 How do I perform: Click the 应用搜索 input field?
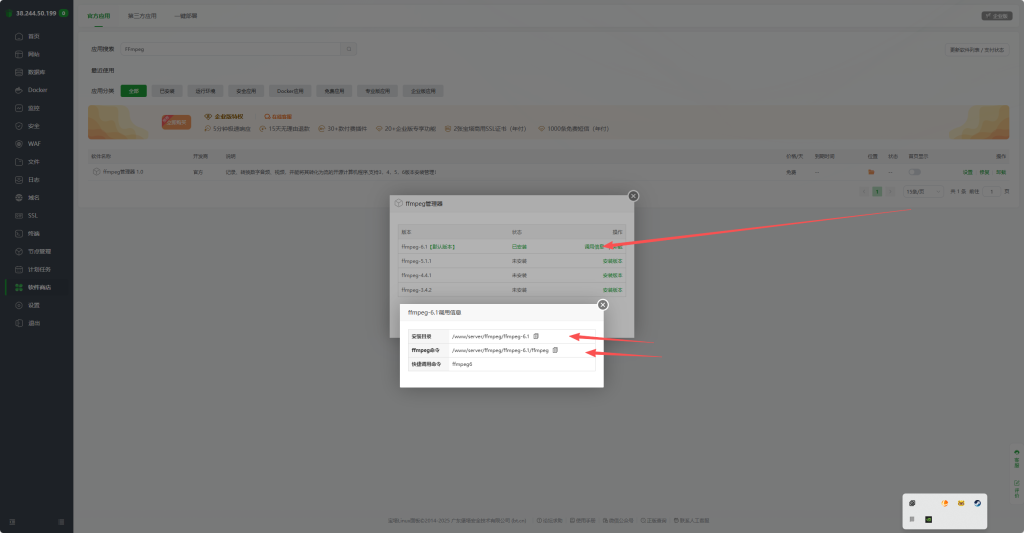coord(230,48)
